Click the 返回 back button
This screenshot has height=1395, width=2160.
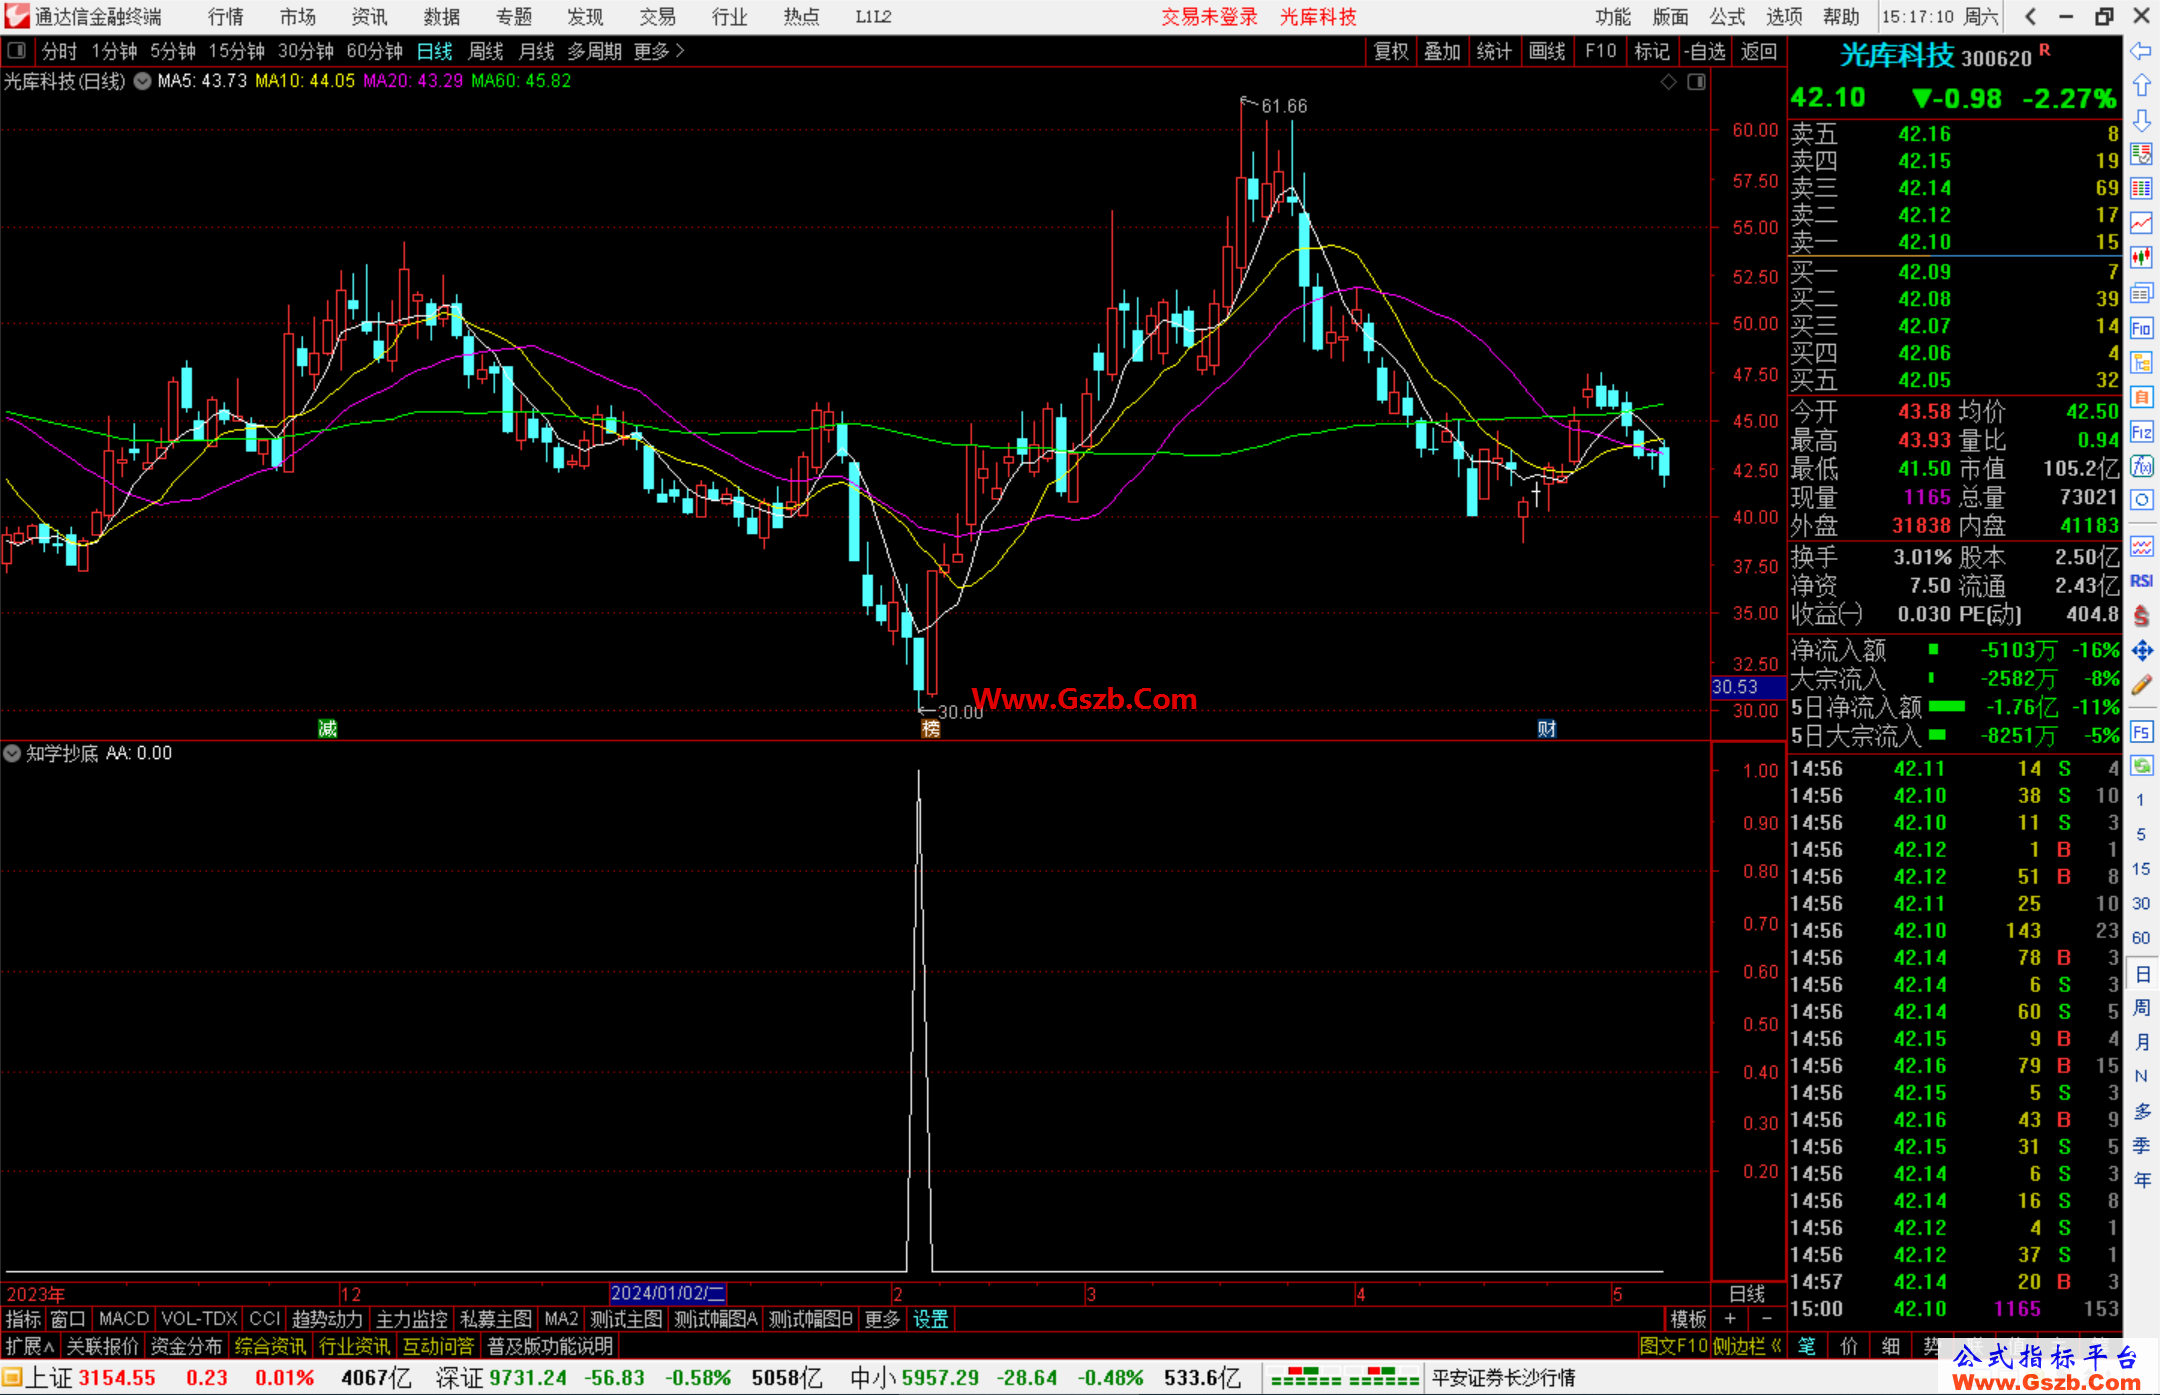click(1758, 51)
